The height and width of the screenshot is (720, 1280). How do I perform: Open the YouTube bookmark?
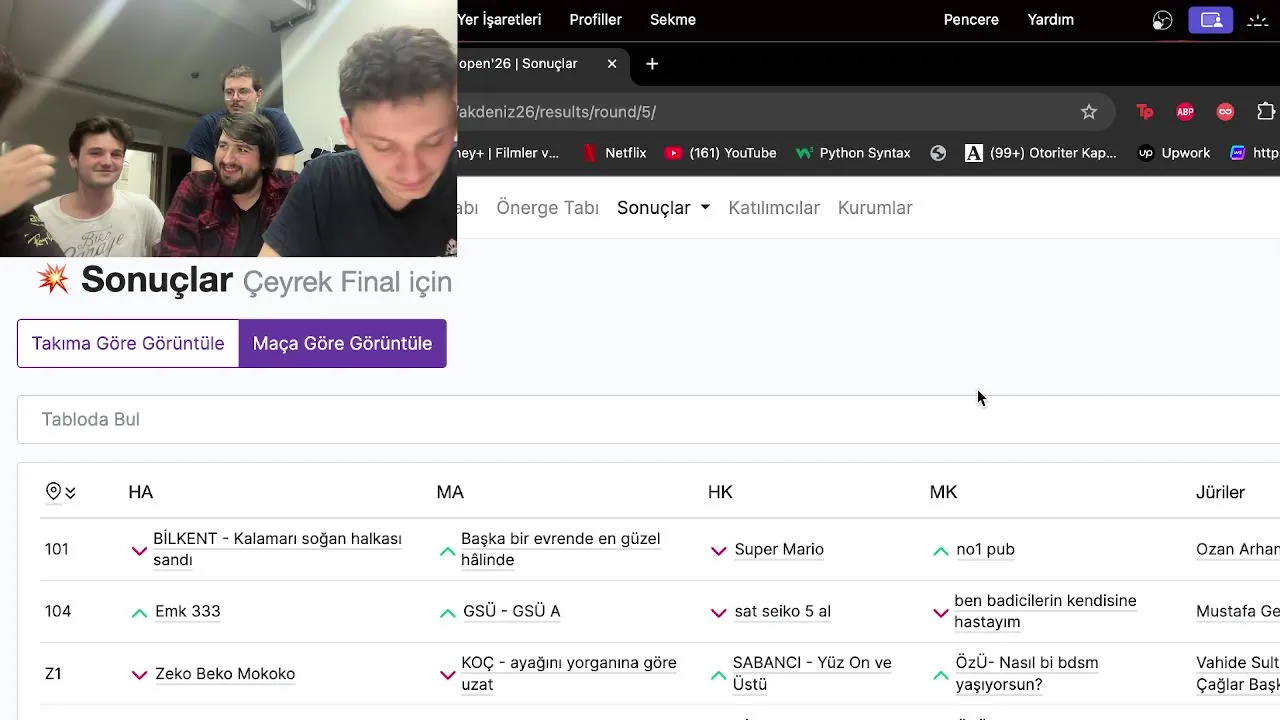coord(721,153)
